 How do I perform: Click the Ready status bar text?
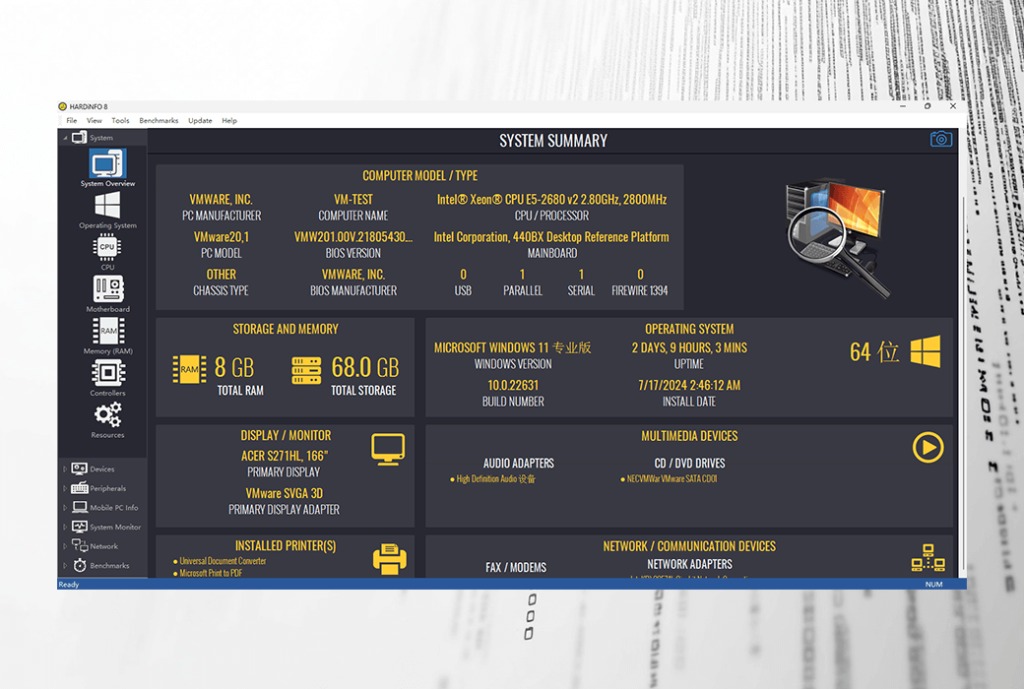pos(69,585)
